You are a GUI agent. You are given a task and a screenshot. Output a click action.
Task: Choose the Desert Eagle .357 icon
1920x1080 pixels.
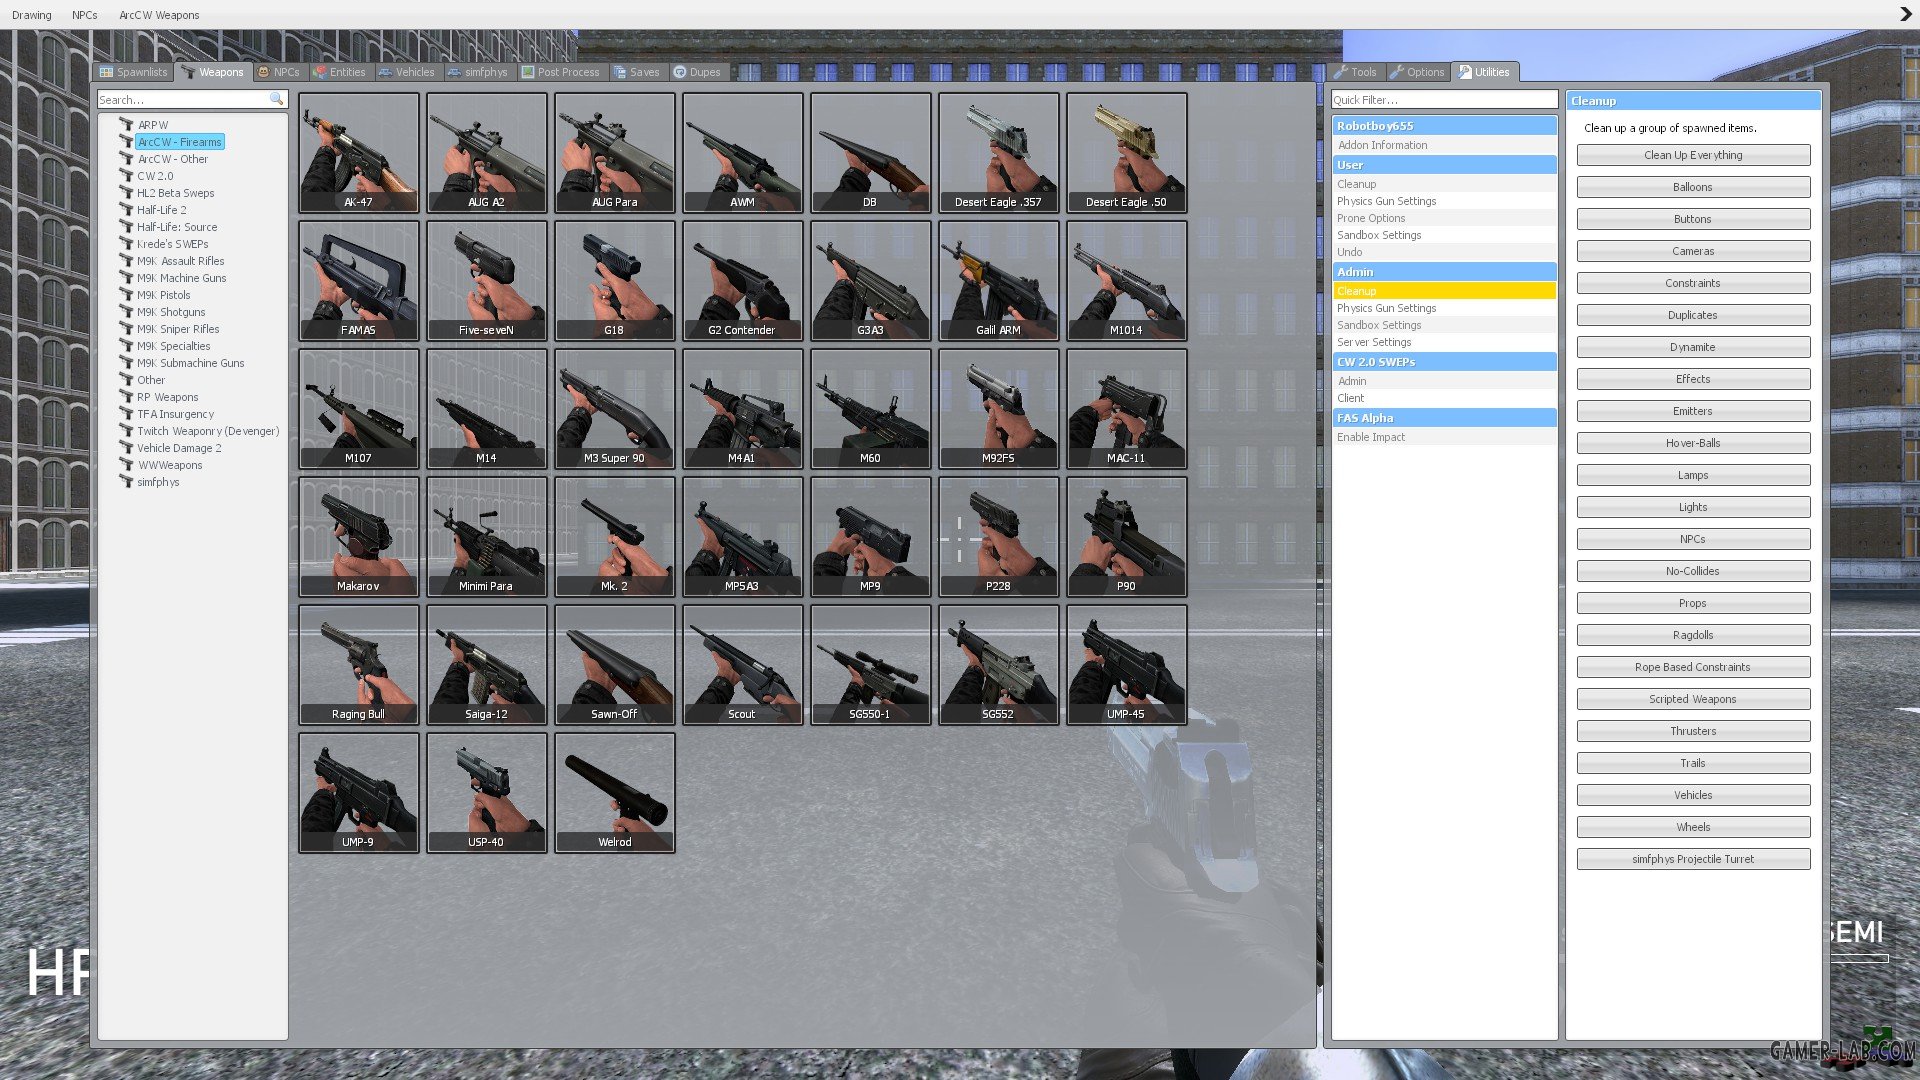click(x=998, y=152)
